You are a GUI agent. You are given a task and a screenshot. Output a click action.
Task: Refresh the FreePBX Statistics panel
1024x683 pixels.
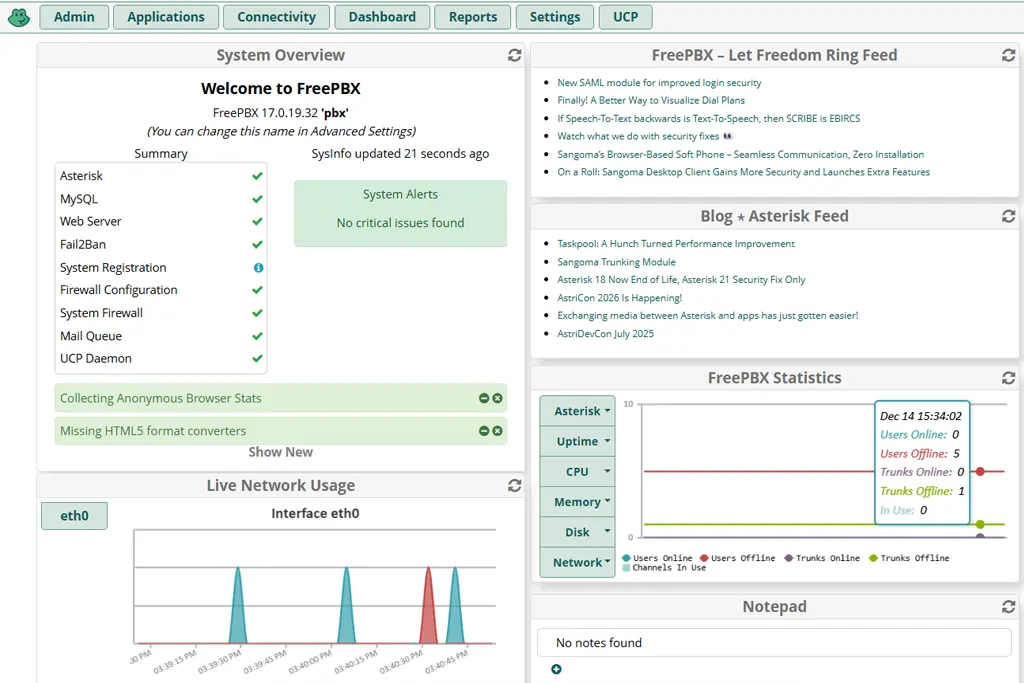click(x=1008, y=378)
